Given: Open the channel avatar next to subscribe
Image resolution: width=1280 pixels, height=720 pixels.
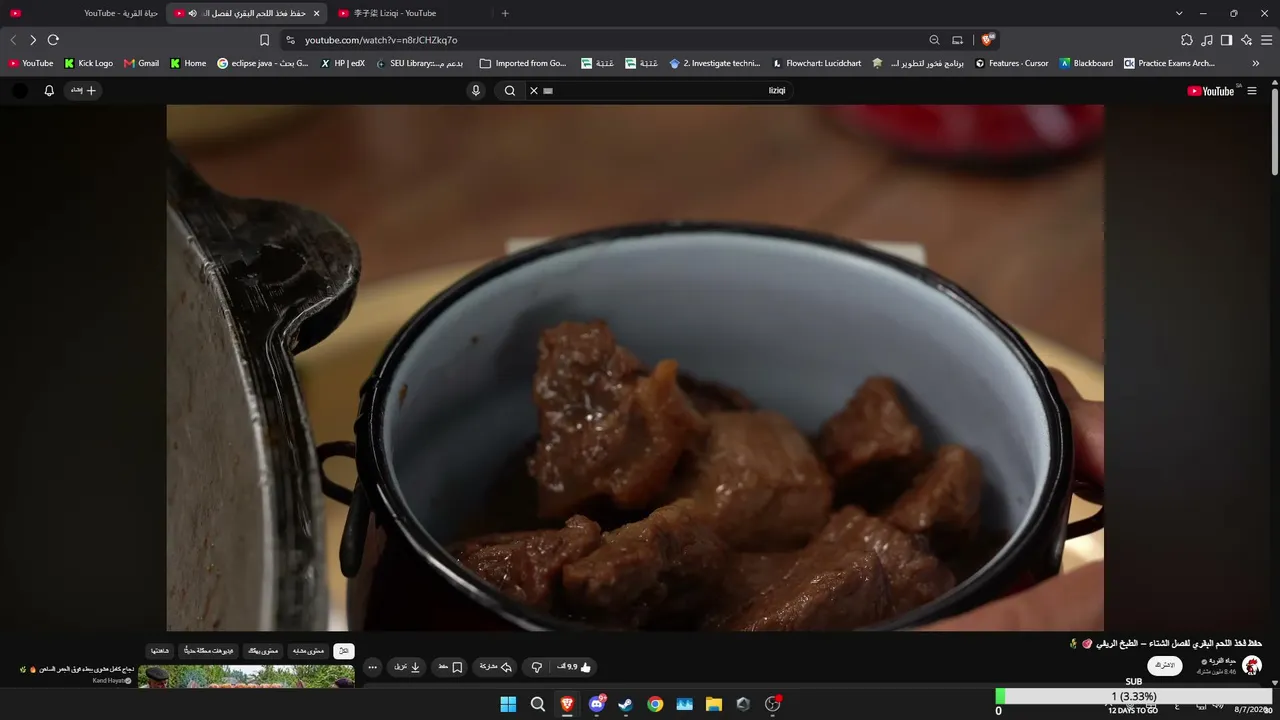Looking at the screenshot, I should tap(1252, 665).
